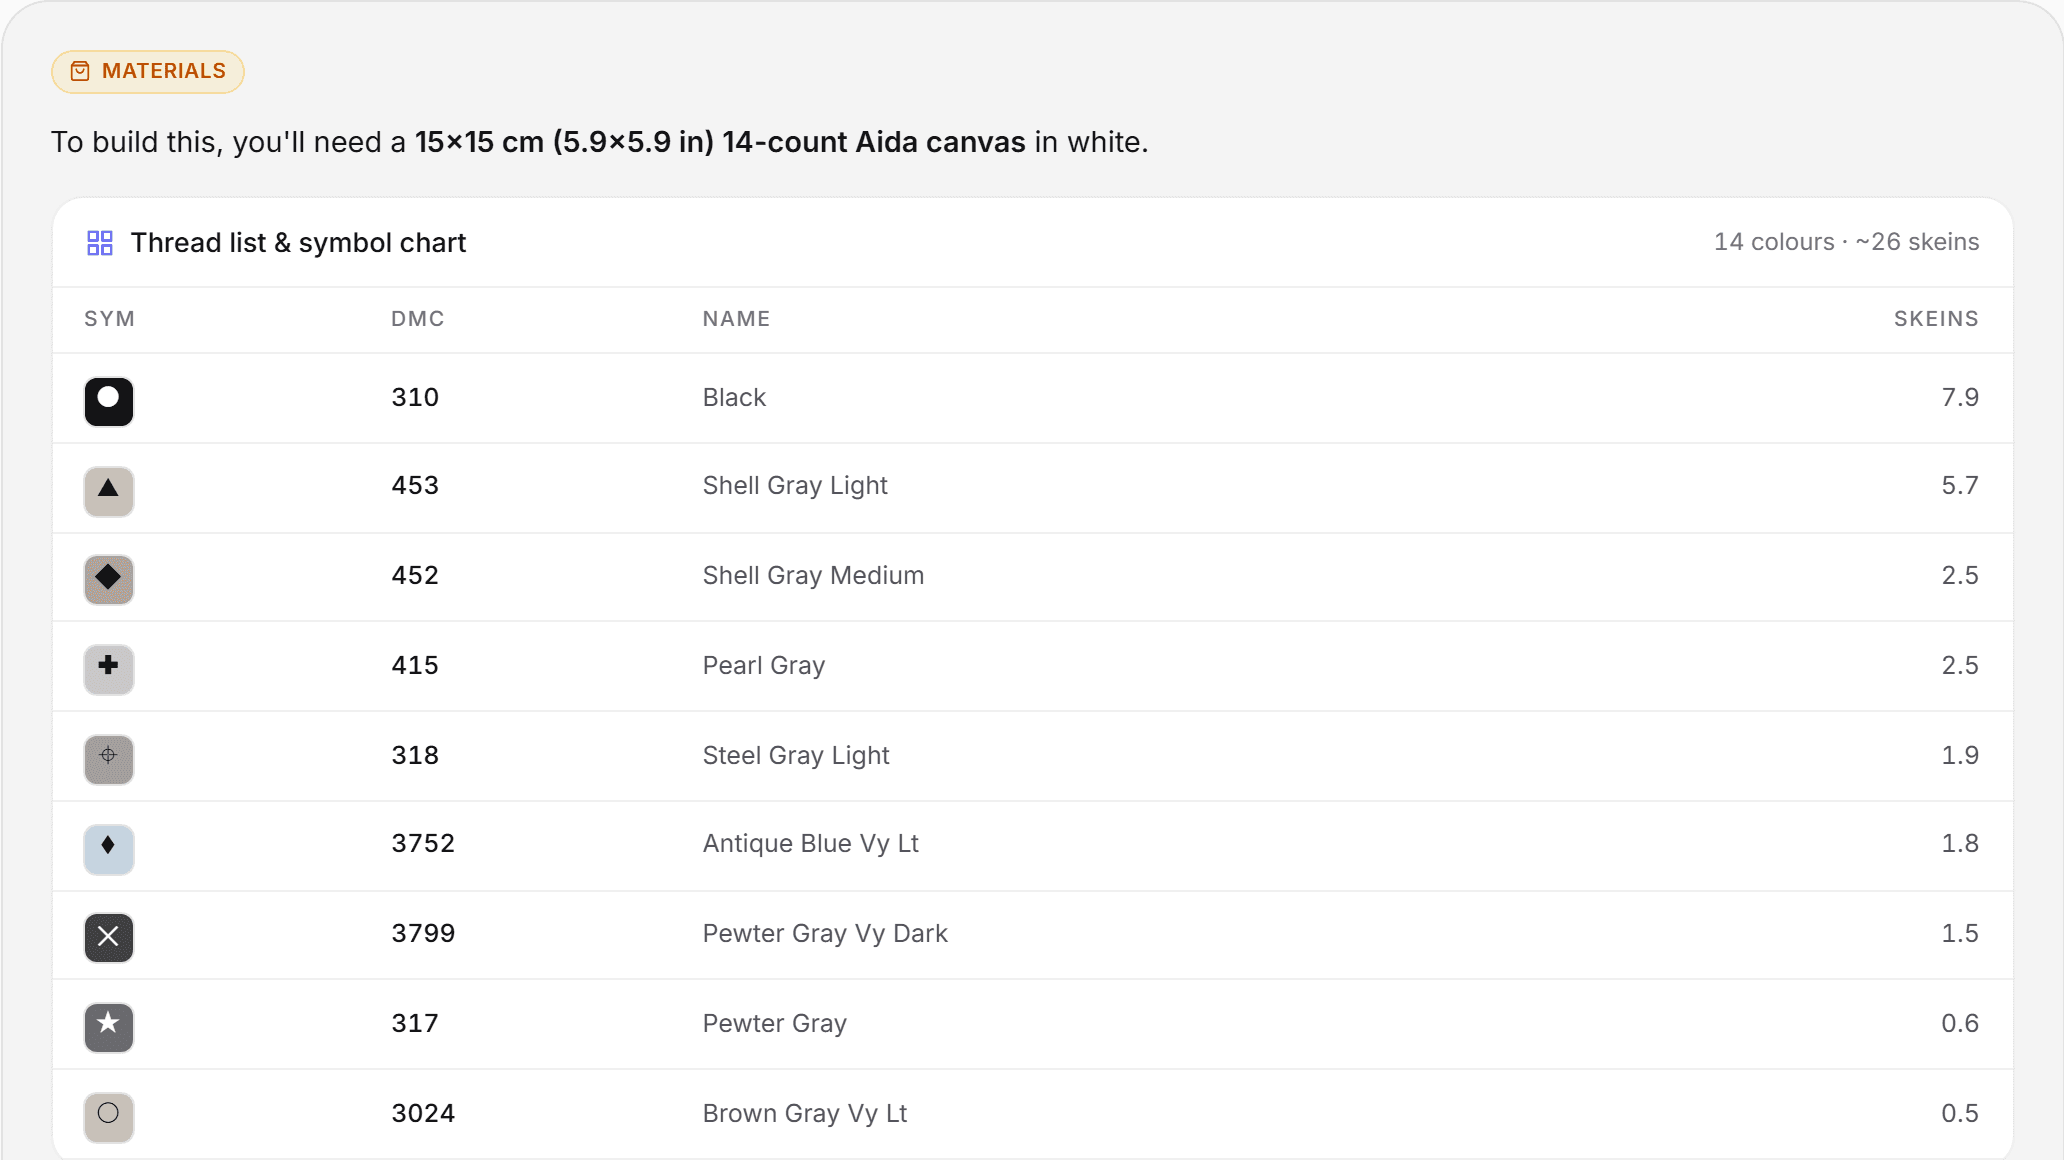Sort by the SKEINS column header

click(x=1936, y=319)
